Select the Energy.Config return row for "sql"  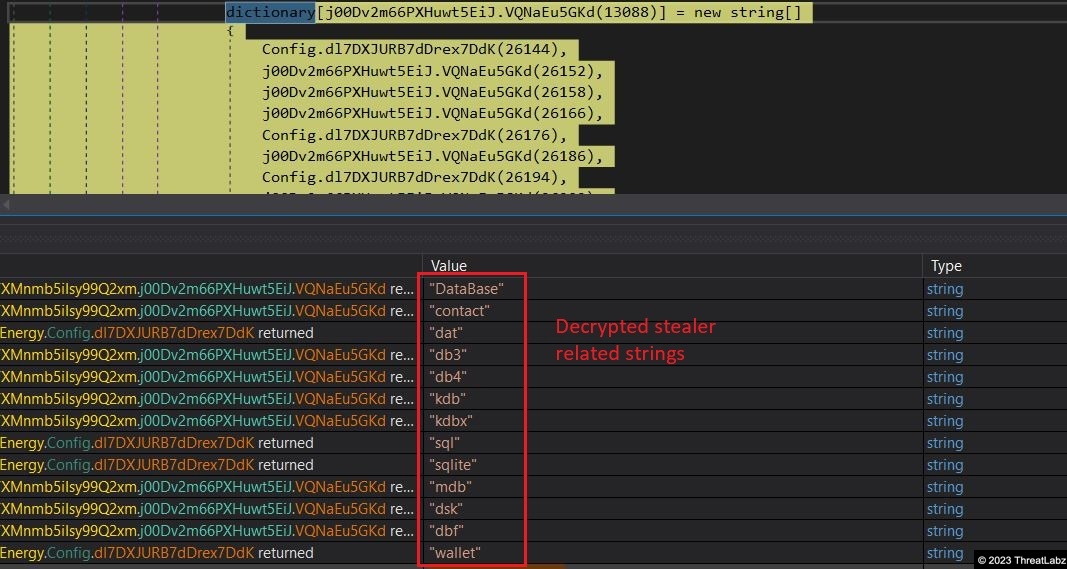coord(157,443)
